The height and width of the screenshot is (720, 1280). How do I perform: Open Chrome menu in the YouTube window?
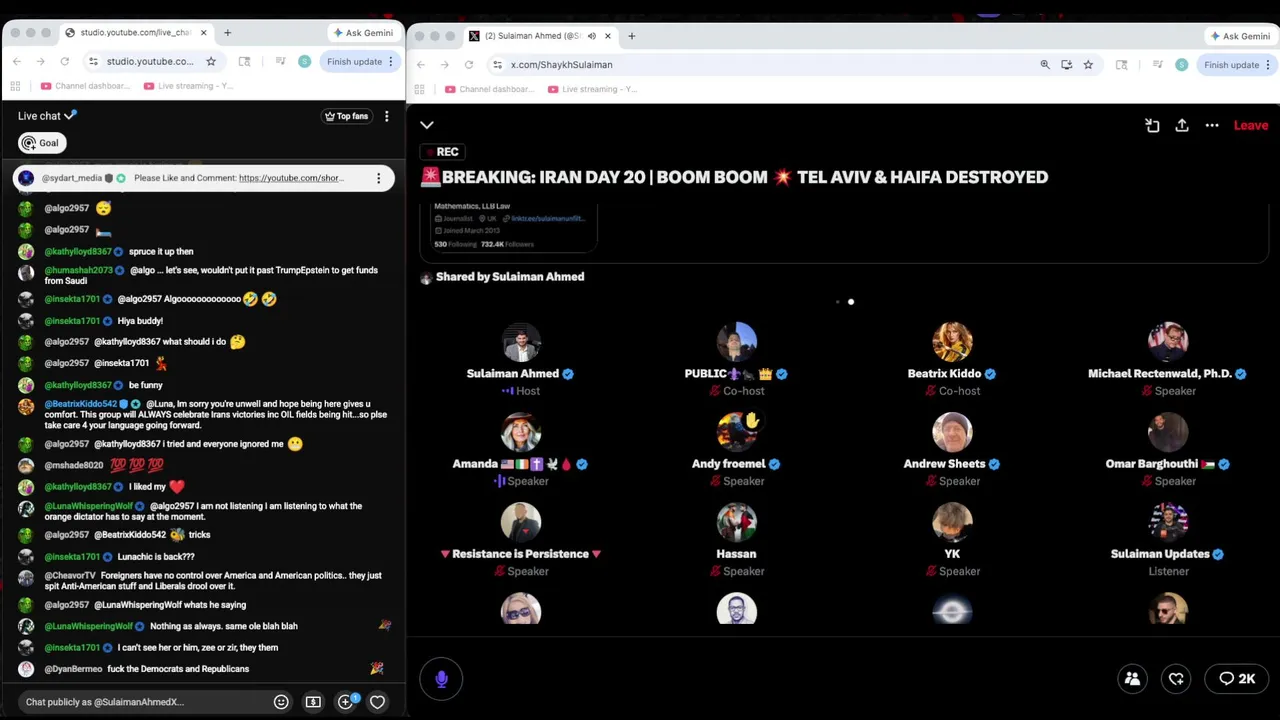(391, 62)
